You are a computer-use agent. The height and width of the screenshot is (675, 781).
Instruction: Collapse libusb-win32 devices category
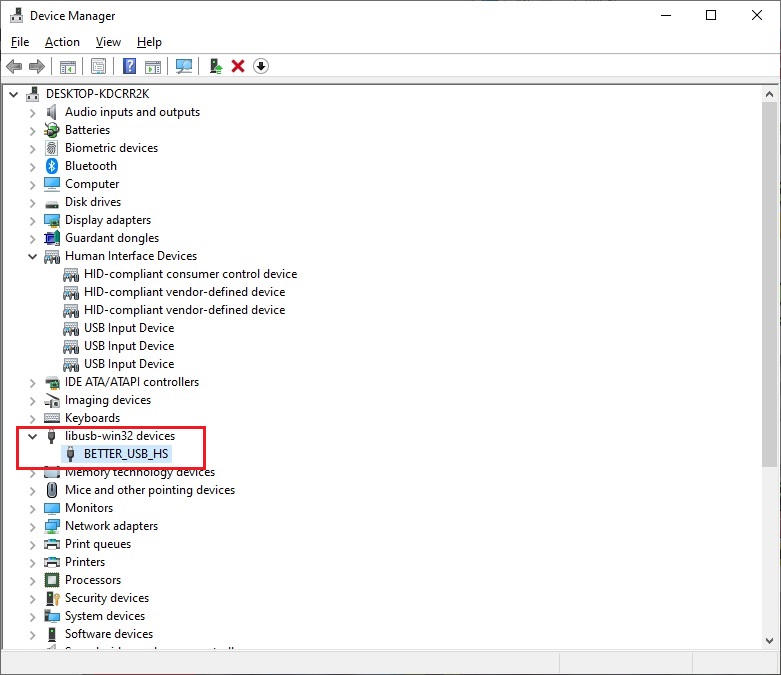(x=32, y=436)
